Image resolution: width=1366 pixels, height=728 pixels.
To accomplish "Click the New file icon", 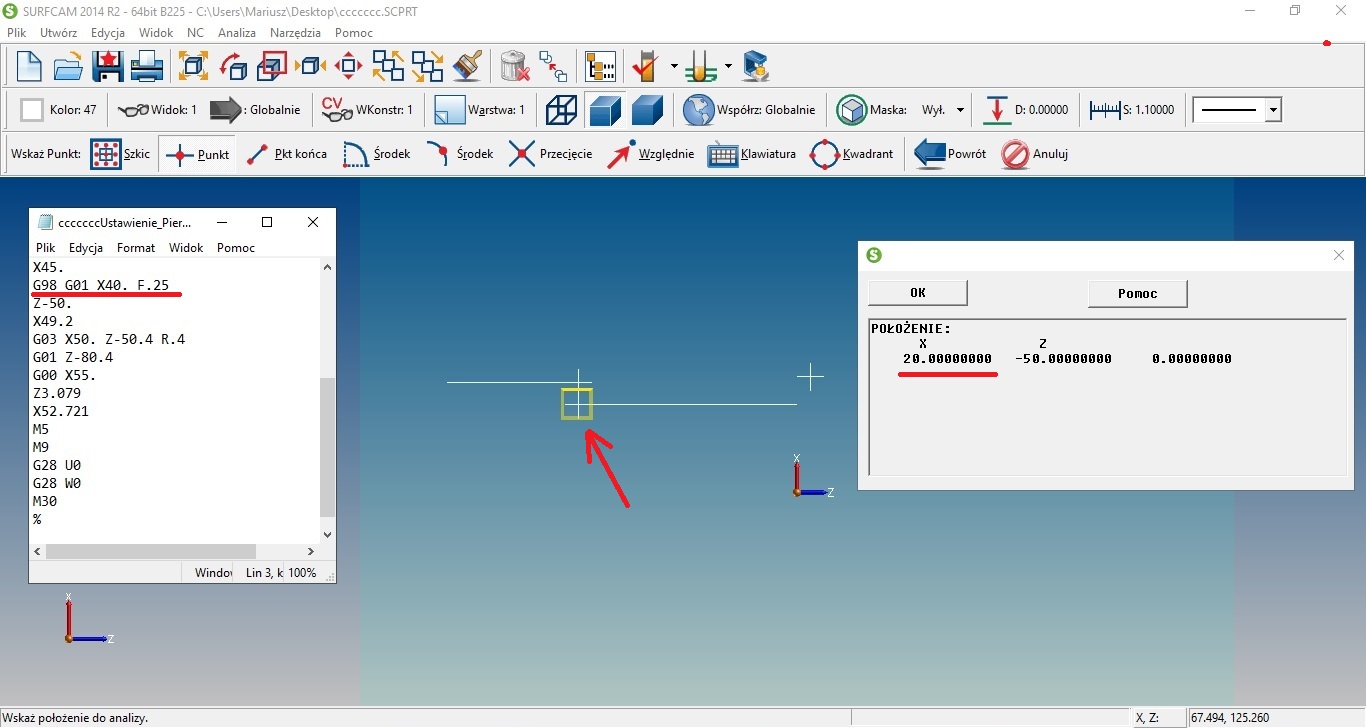I will (x=29, y=67).
